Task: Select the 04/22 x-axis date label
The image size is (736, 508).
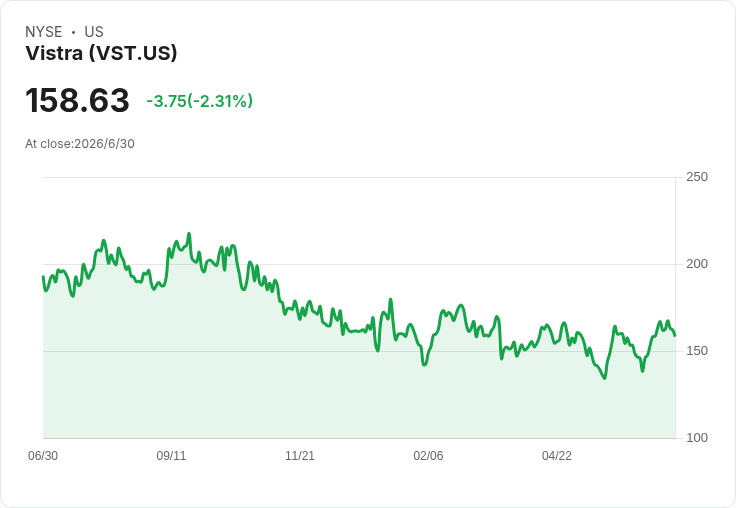Action: coord(557,455)
